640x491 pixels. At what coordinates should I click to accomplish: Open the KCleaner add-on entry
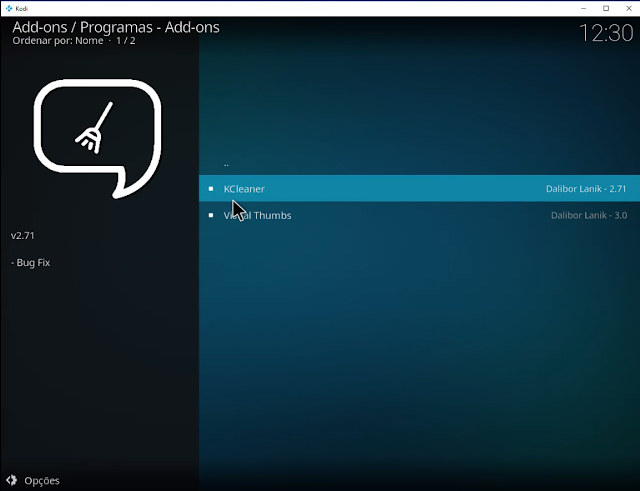[419, 189]
